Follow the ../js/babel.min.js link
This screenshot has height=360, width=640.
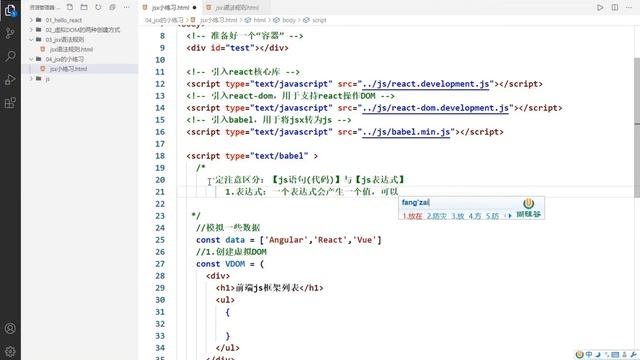coord(406,132)
